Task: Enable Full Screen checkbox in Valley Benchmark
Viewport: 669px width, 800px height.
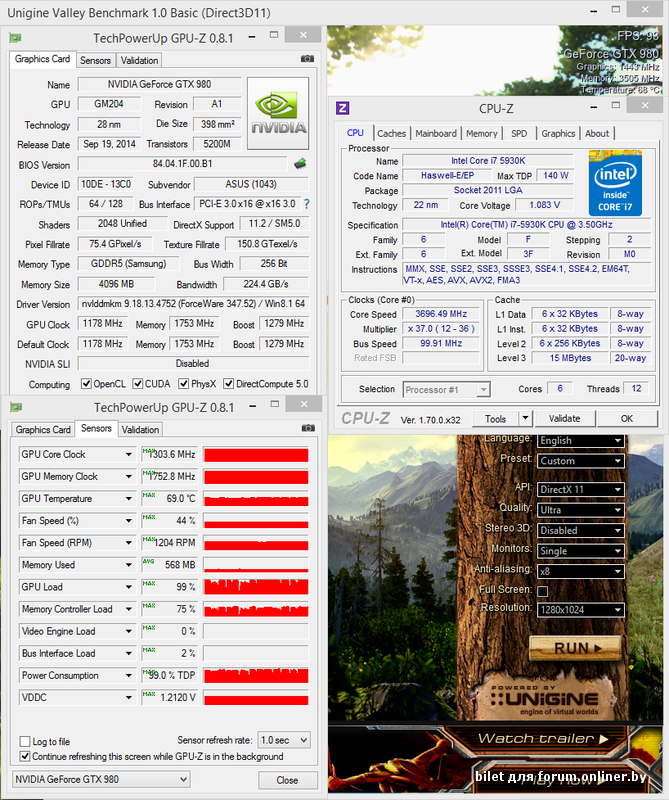Action: click(x=543, y=591)
